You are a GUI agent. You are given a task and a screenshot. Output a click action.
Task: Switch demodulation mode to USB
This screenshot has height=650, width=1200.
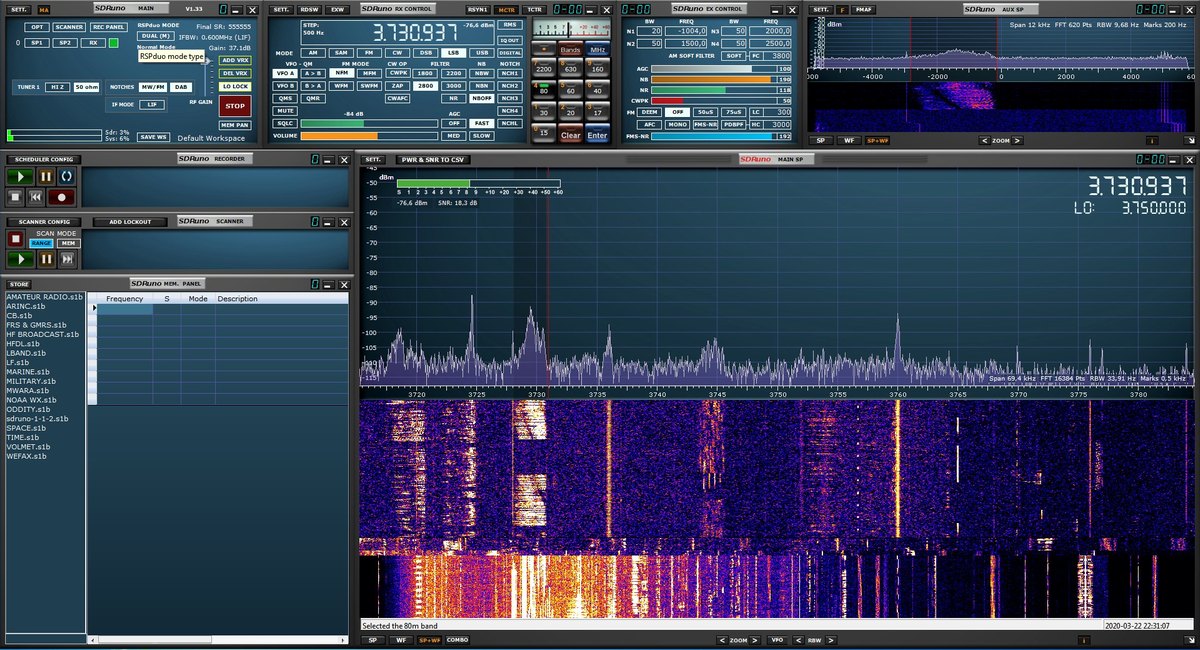click(x=482, y=52)
